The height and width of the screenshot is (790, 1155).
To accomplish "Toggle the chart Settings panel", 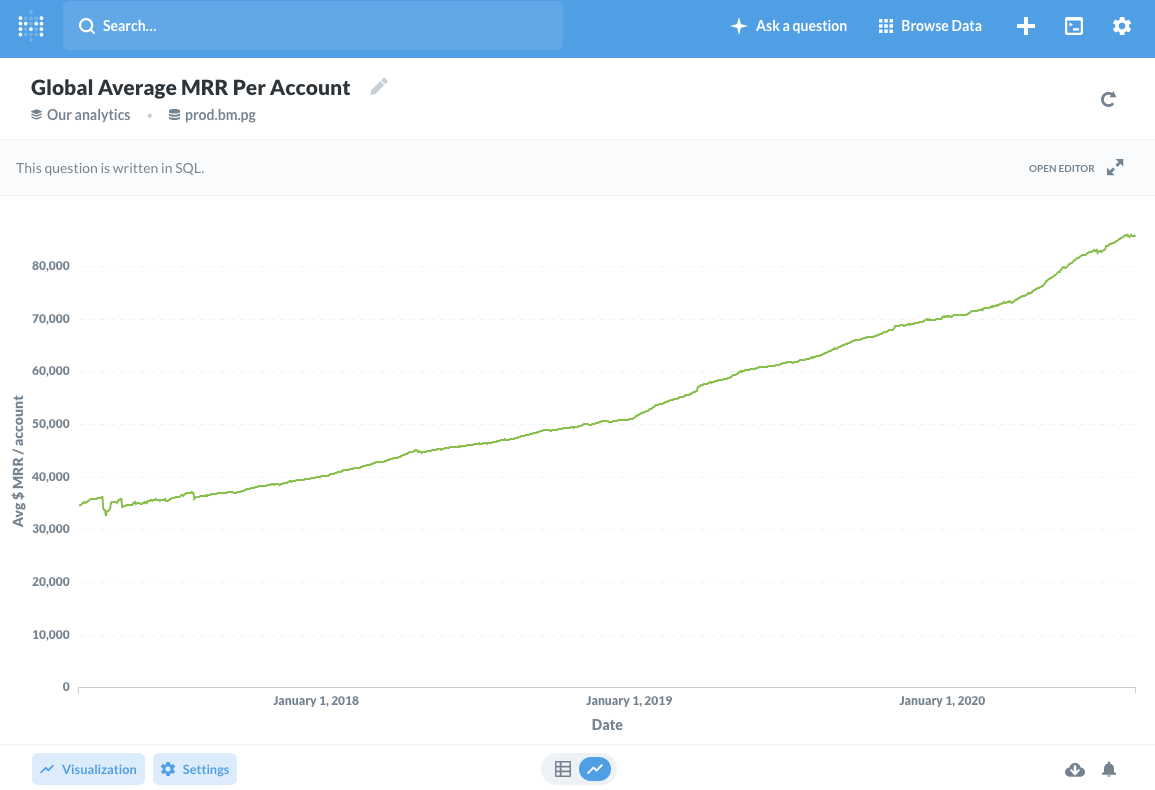I will [194, 769].
